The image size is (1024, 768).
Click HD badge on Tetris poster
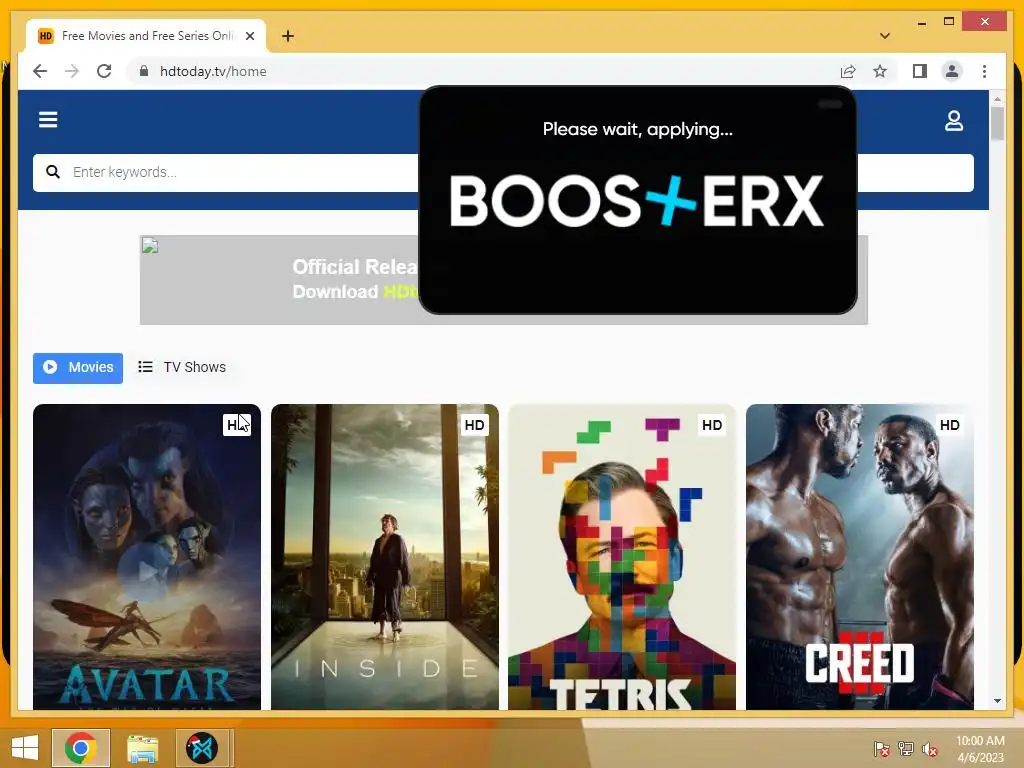pyautogui.click(x=712, y=425)
